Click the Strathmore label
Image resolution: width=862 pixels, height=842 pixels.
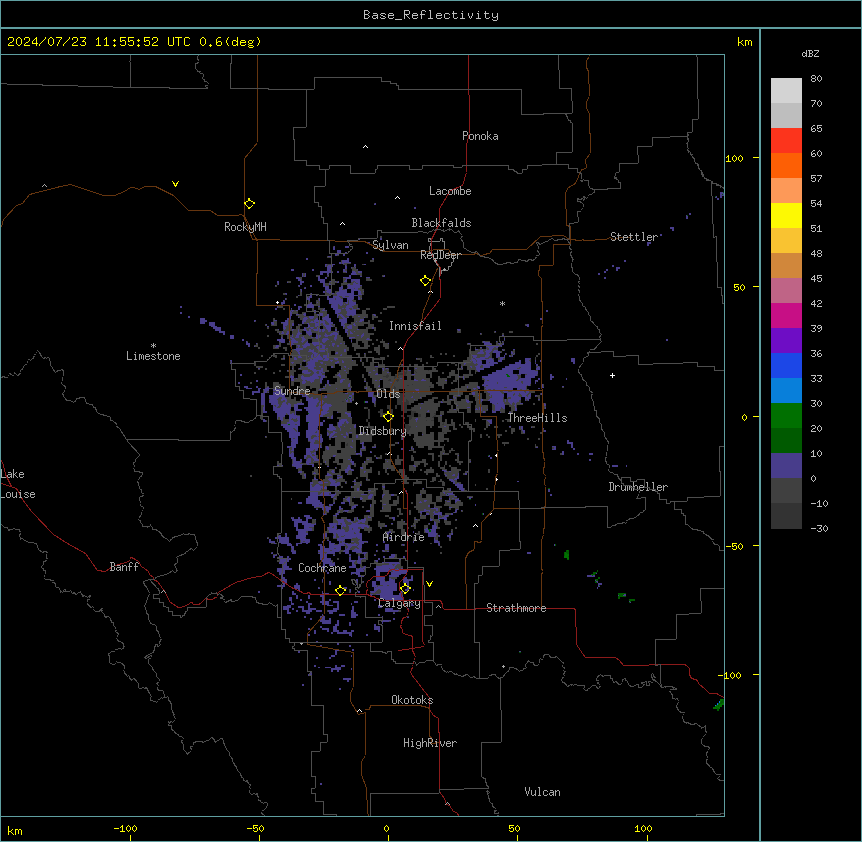click(x=516, y=608)
